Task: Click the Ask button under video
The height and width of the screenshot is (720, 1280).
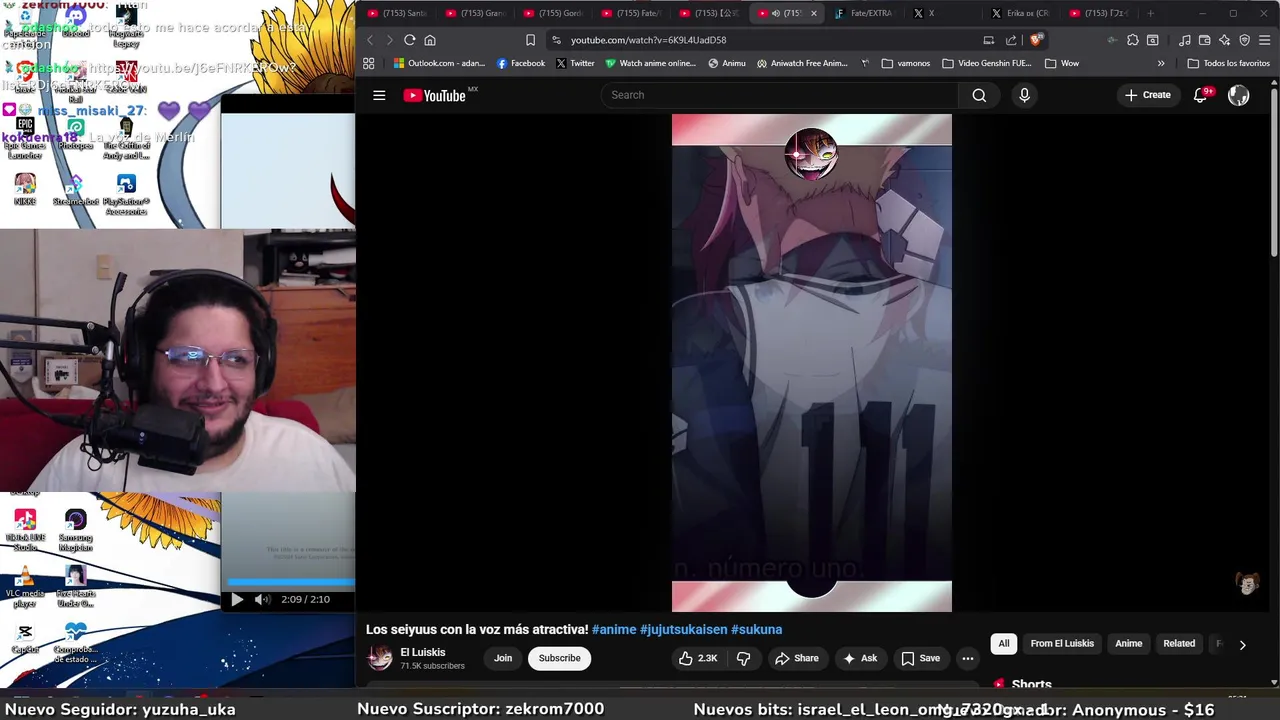Action: tap(860, 658)
